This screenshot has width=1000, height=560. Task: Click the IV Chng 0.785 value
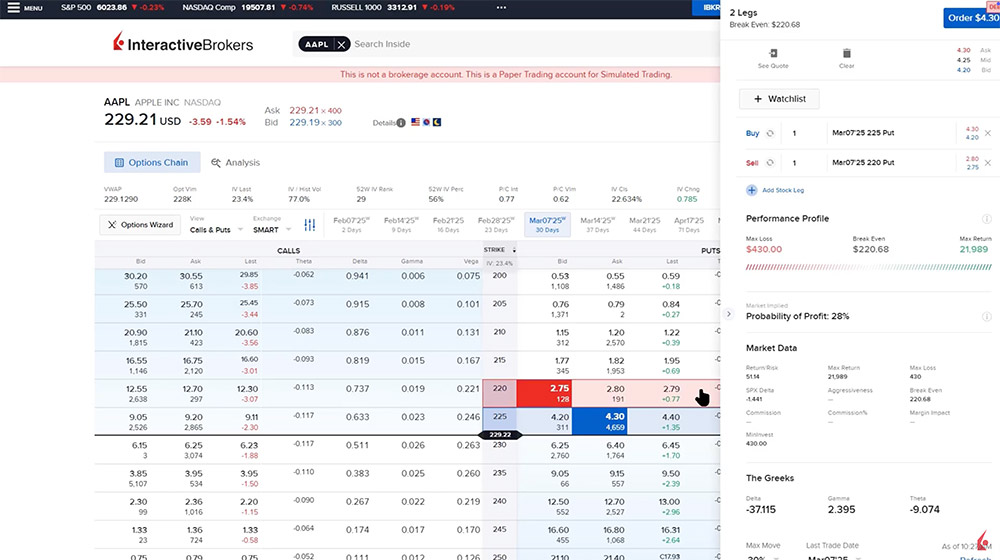click(687, 199)
